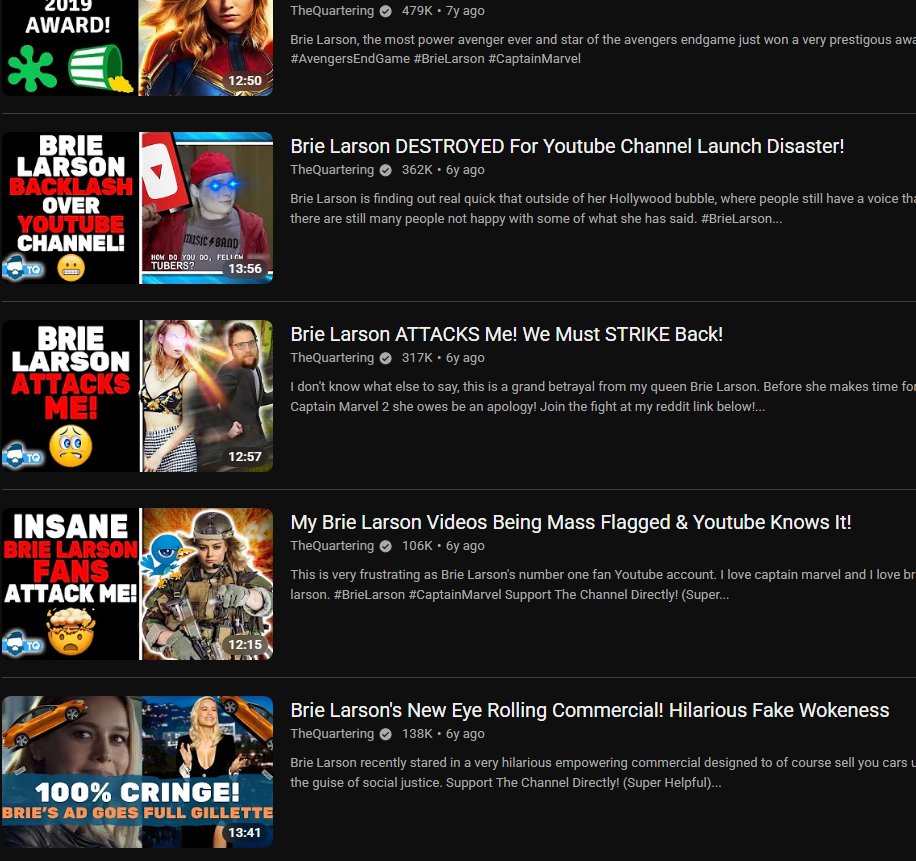Click verified badge beside the 479K views channel

pos(386,11)
